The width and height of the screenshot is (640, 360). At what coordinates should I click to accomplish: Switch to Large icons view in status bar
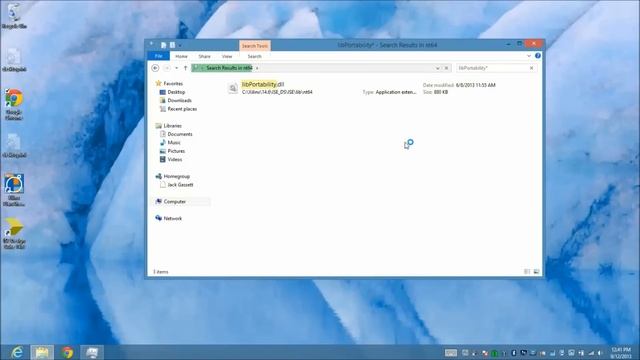click(536, 271)
